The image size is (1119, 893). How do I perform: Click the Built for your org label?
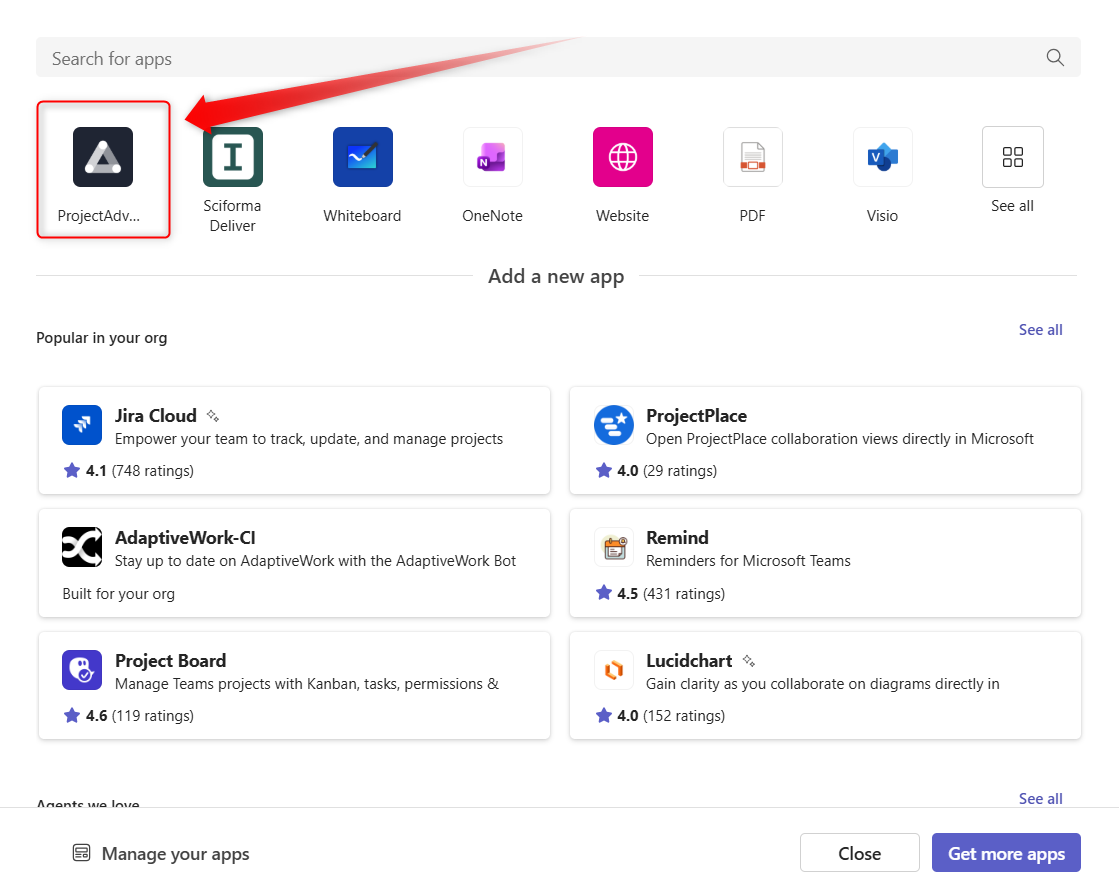click(x=118, y=594)
